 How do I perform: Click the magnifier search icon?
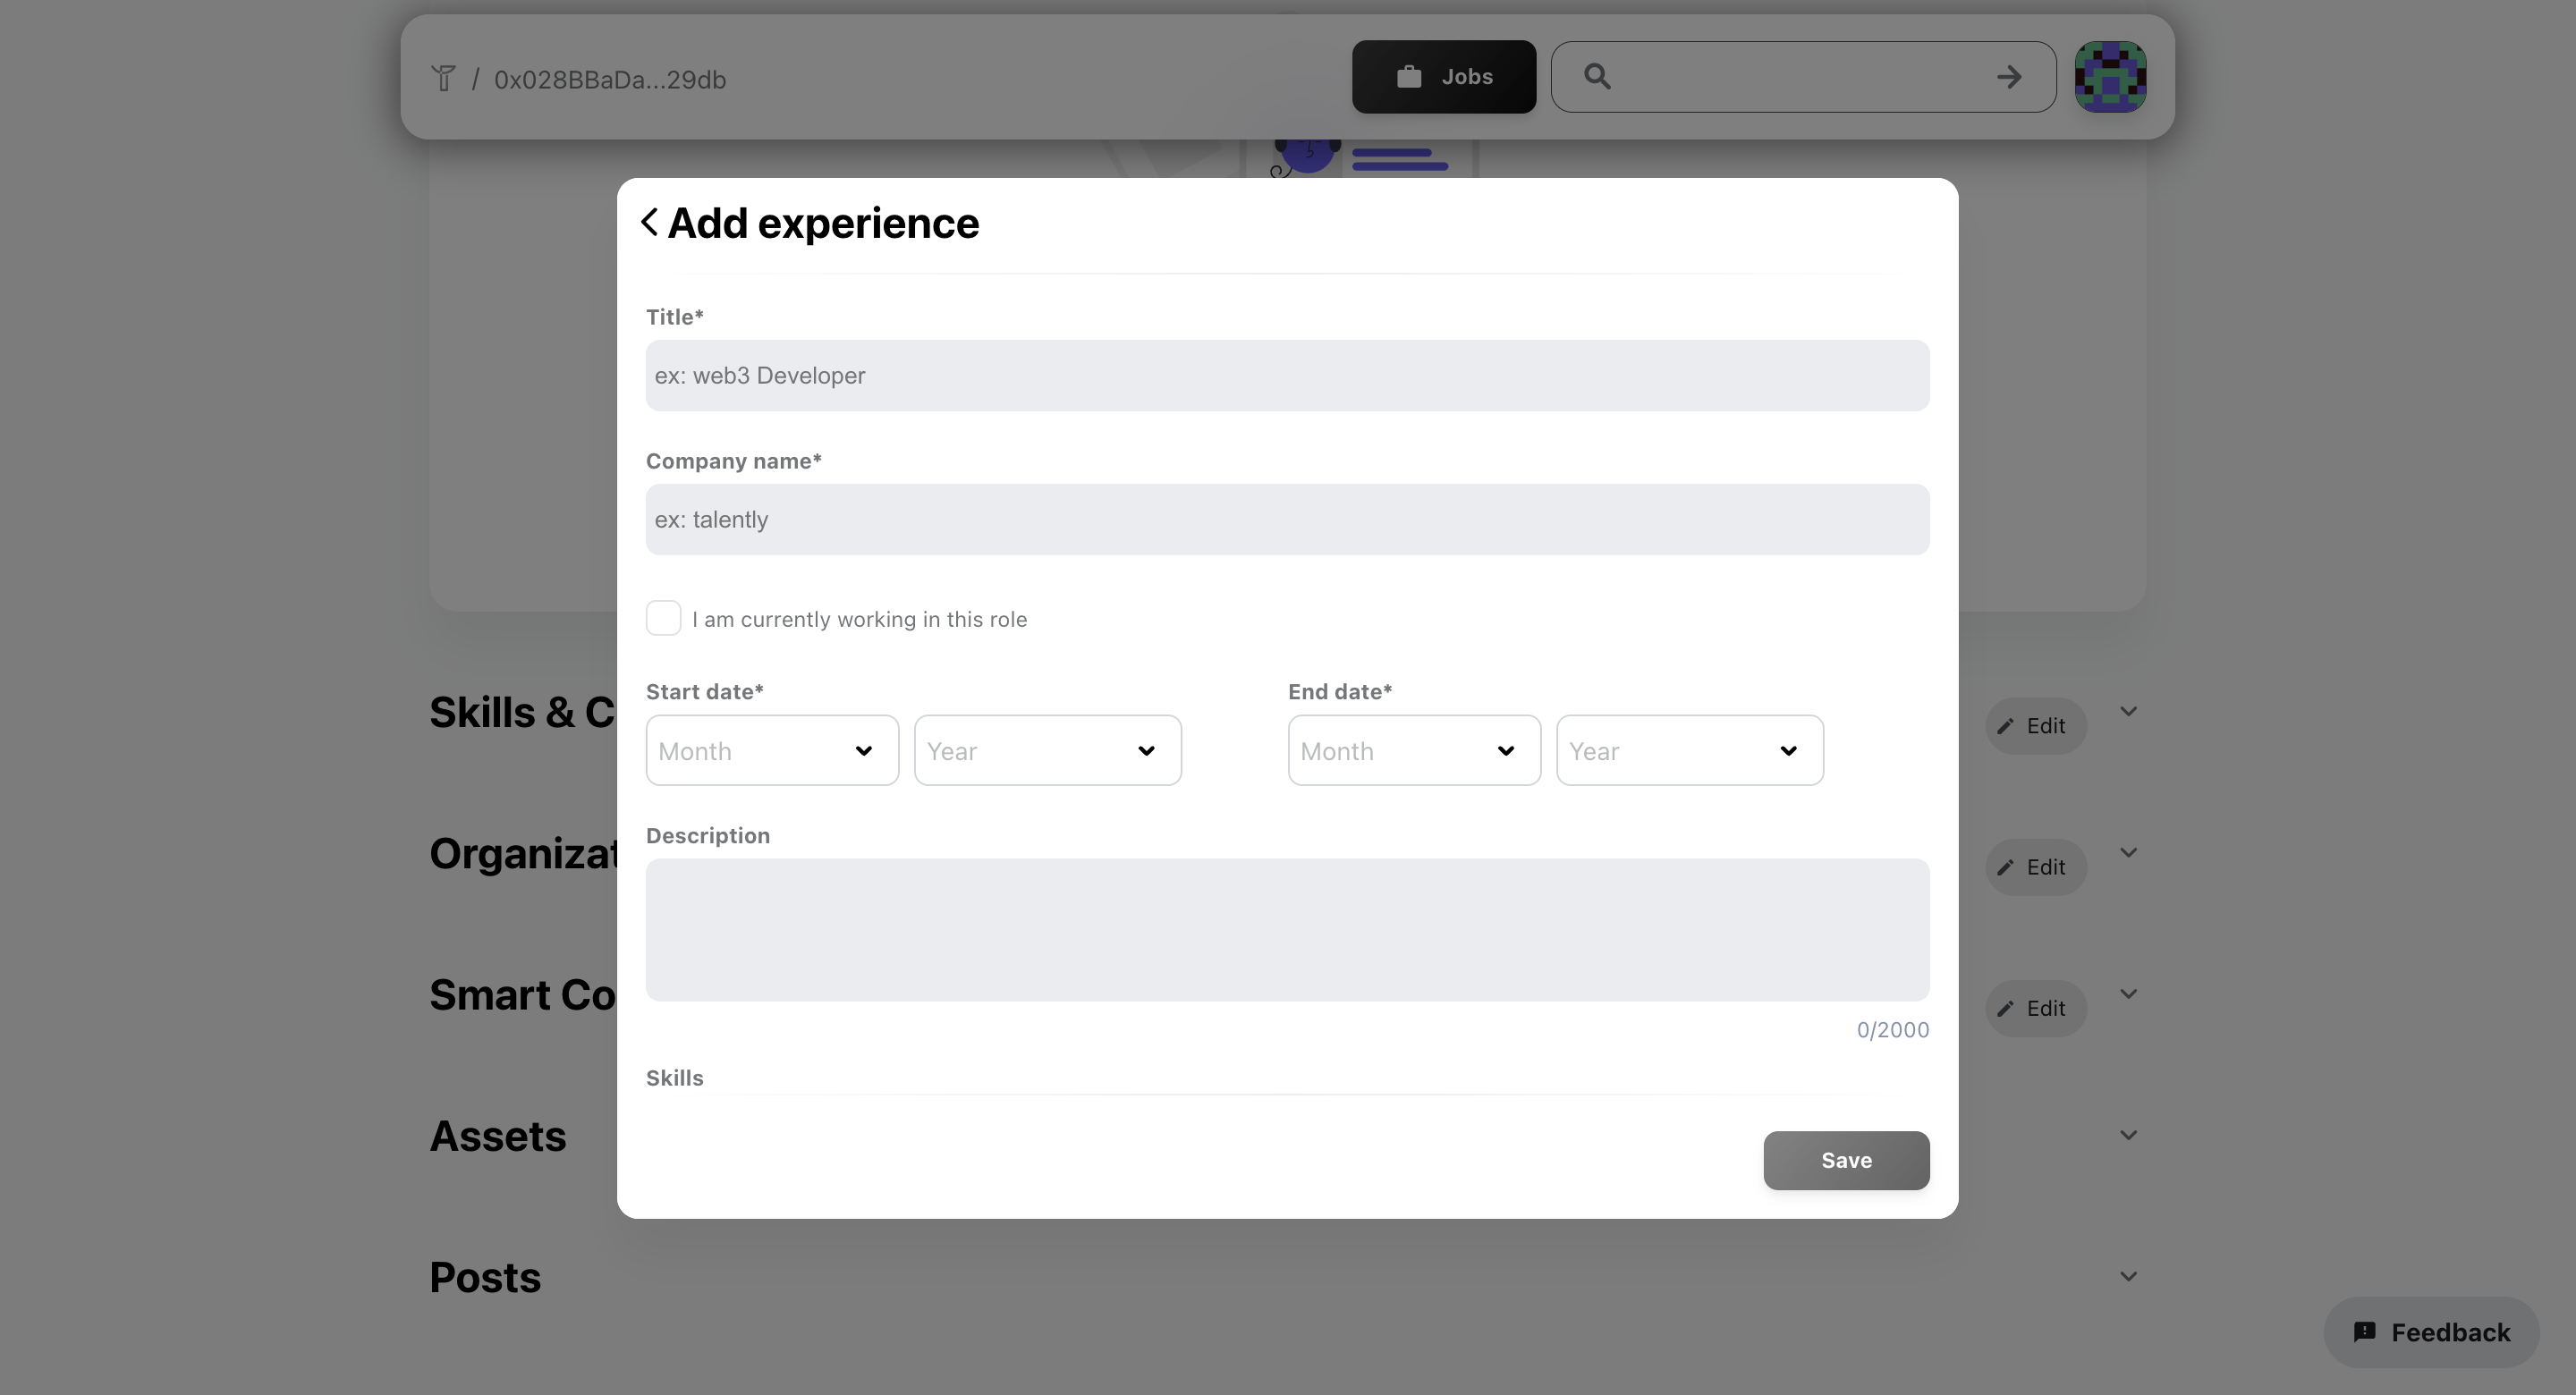pyautogui.click(x=1597, y=77)
